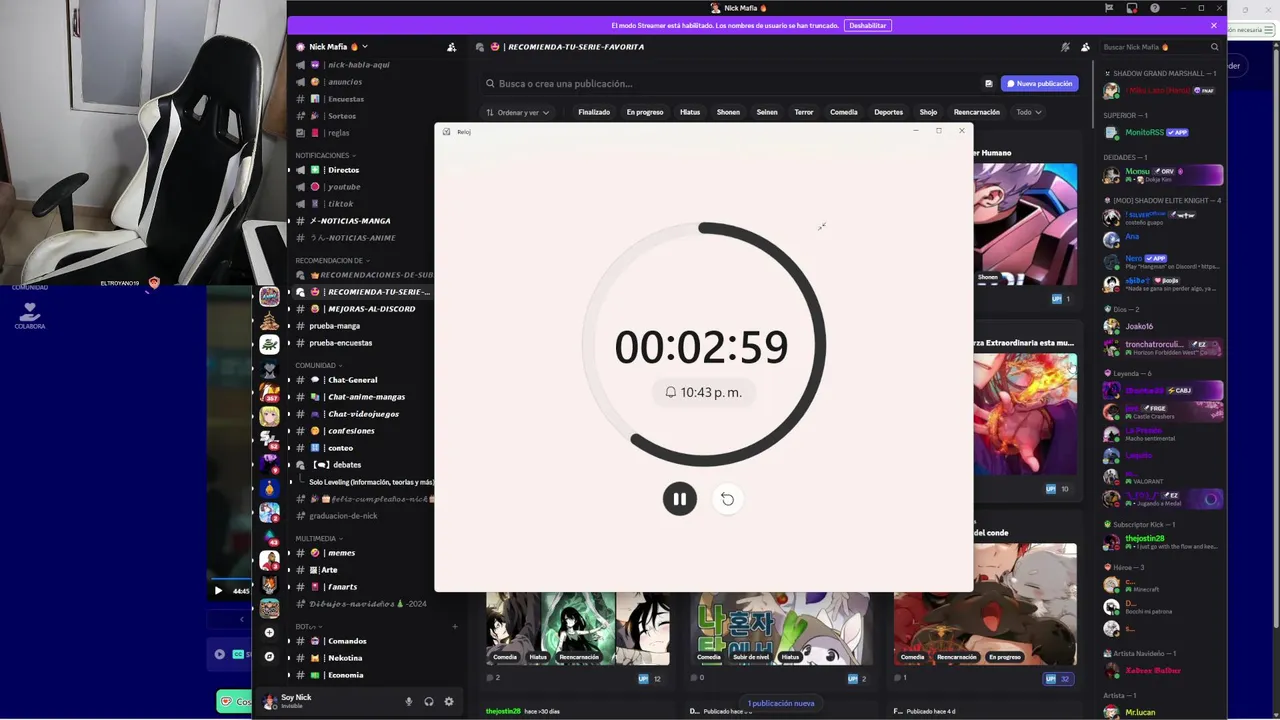The height and width of the screenshot is (720, 1280).
Task: Filter posts by Hiatus tag
Action: pos(690,112)
